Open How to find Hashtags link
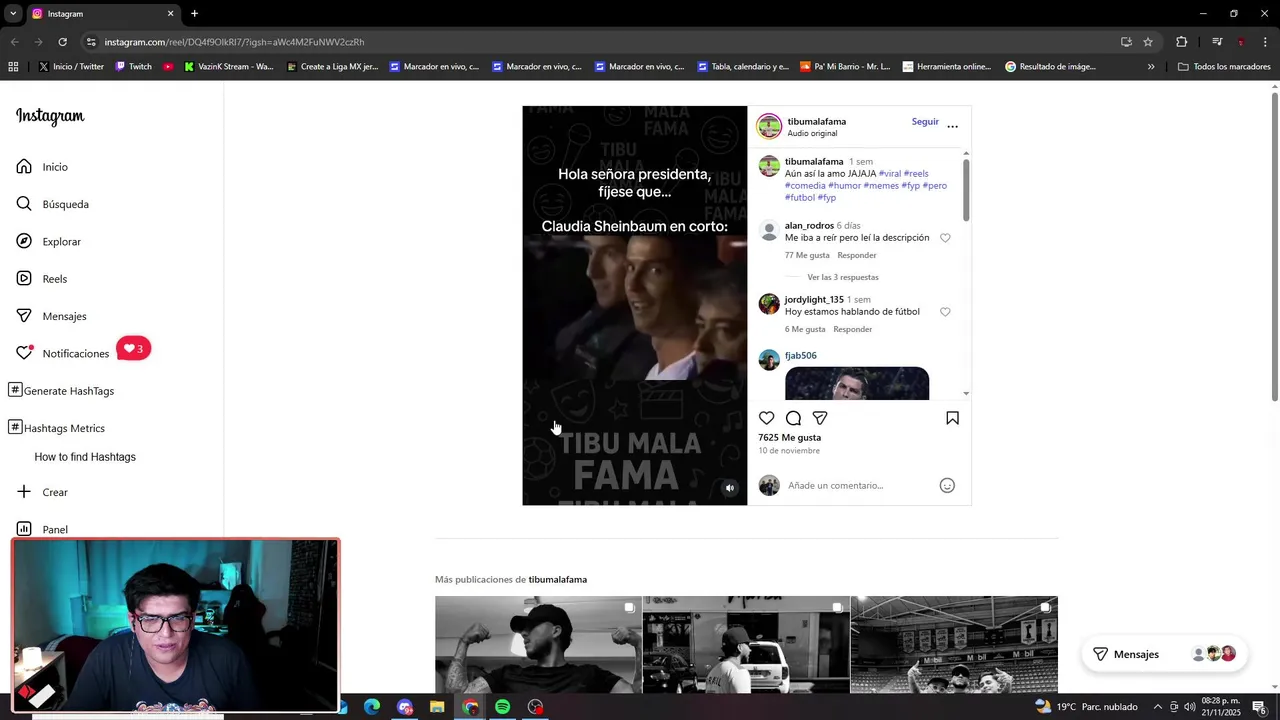The image size is (1280, 720). pyautogui.click(x=85, y=457)
